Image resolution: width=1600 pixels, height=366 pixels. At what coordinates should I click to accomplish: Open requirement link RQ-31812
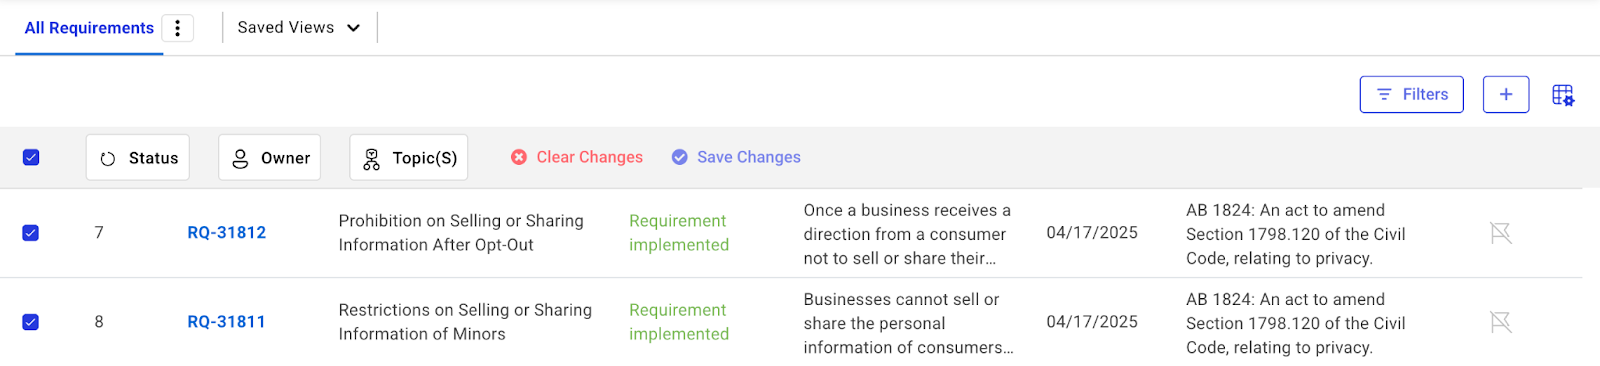227,233
